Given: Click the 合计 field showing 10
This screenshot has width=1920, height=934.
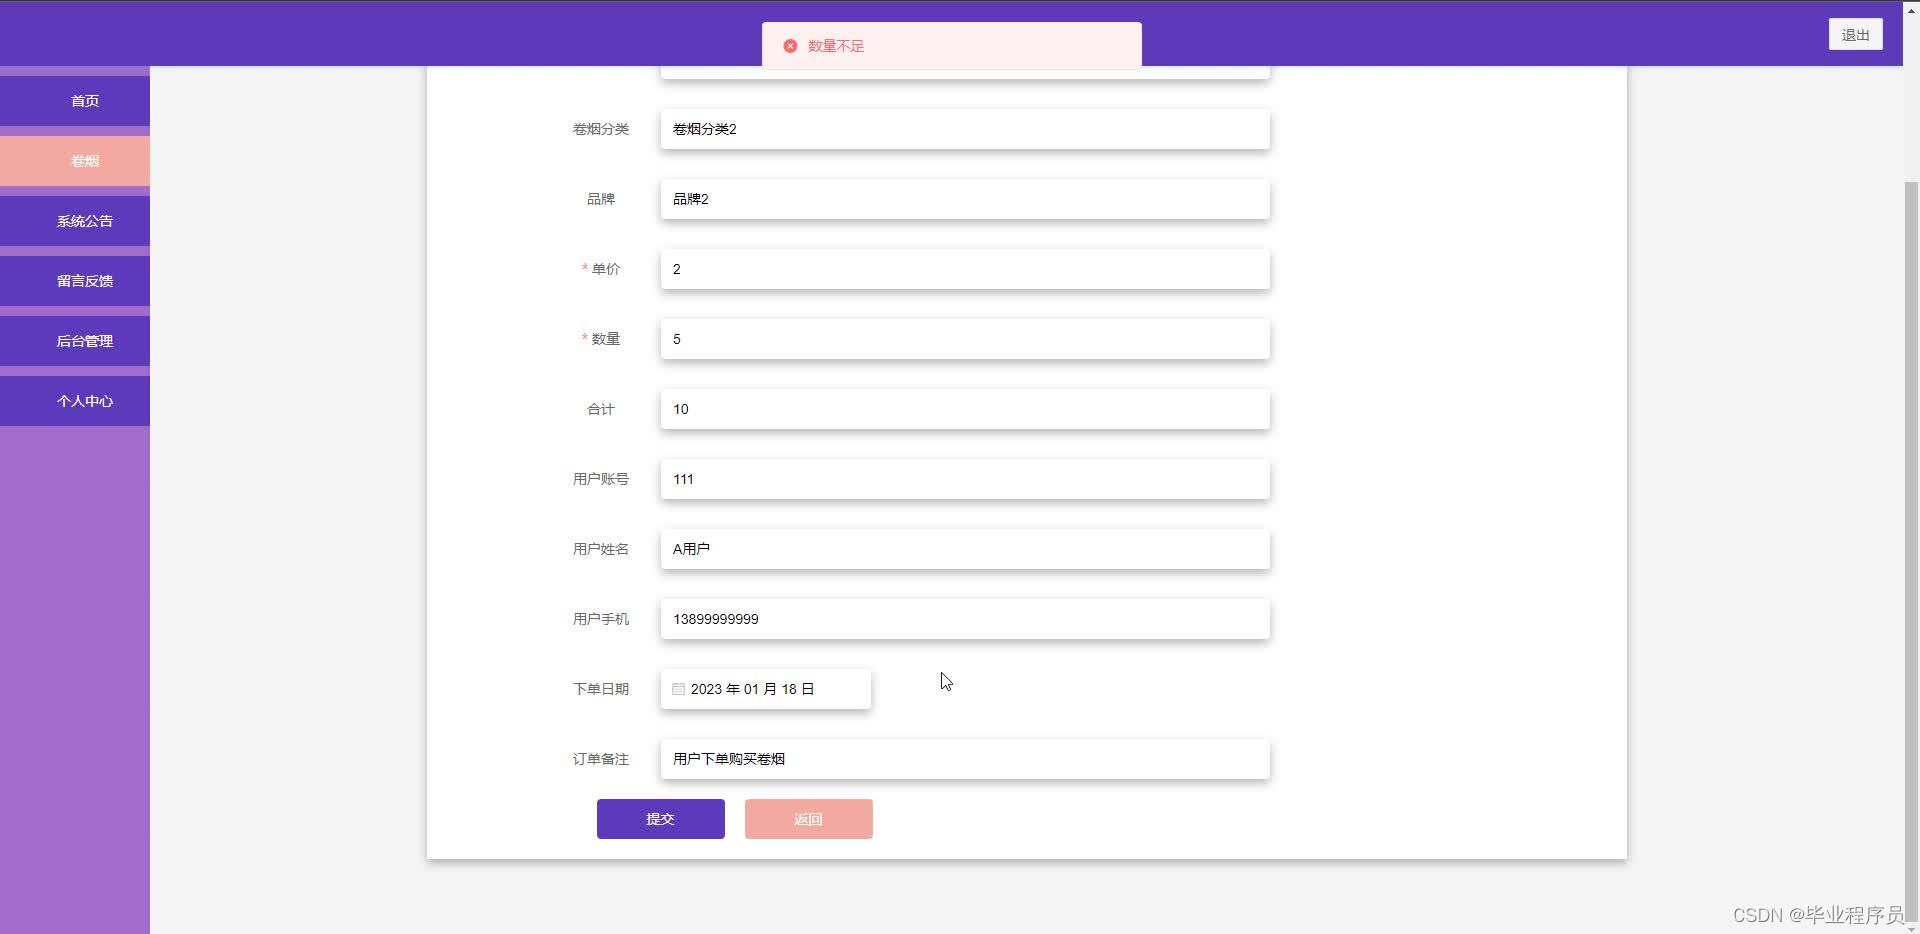Looking at the screenshot, I should 965,409.
